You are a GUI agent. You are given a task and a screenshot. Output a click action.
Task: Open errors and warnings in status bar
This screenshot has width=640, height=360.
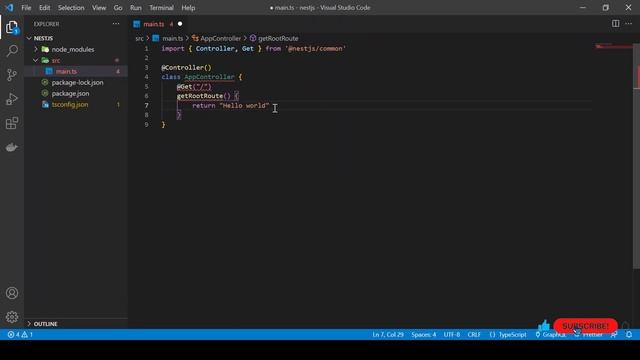[x=20, y=334]
